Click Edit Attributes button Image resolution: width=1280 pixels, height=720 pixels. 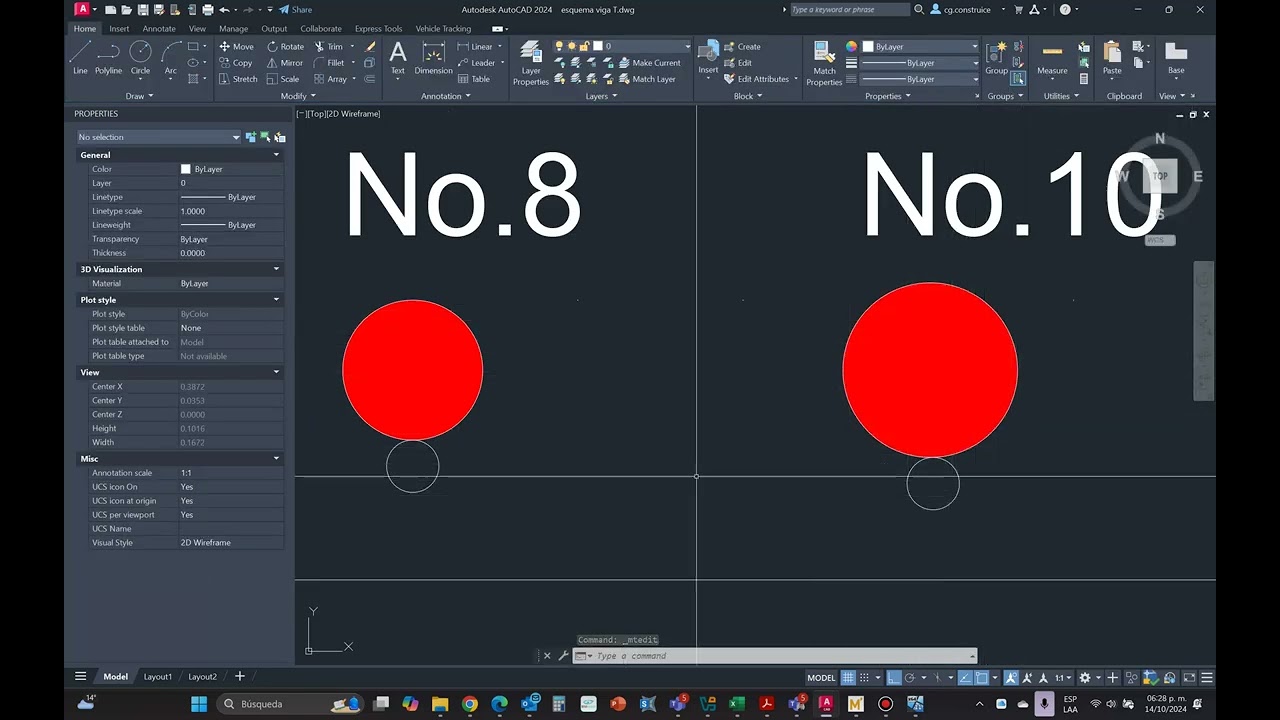[757, 79]
